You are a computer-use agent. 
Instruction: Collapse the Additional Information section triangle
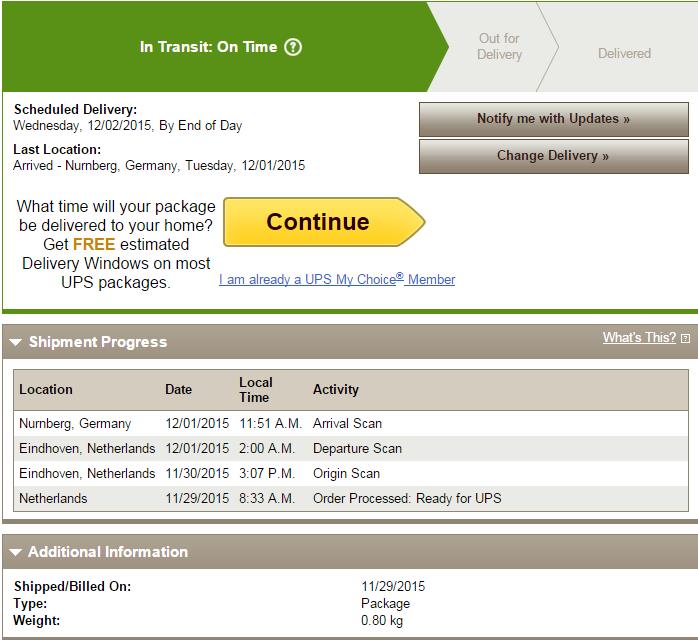click(x=16, y=552)
